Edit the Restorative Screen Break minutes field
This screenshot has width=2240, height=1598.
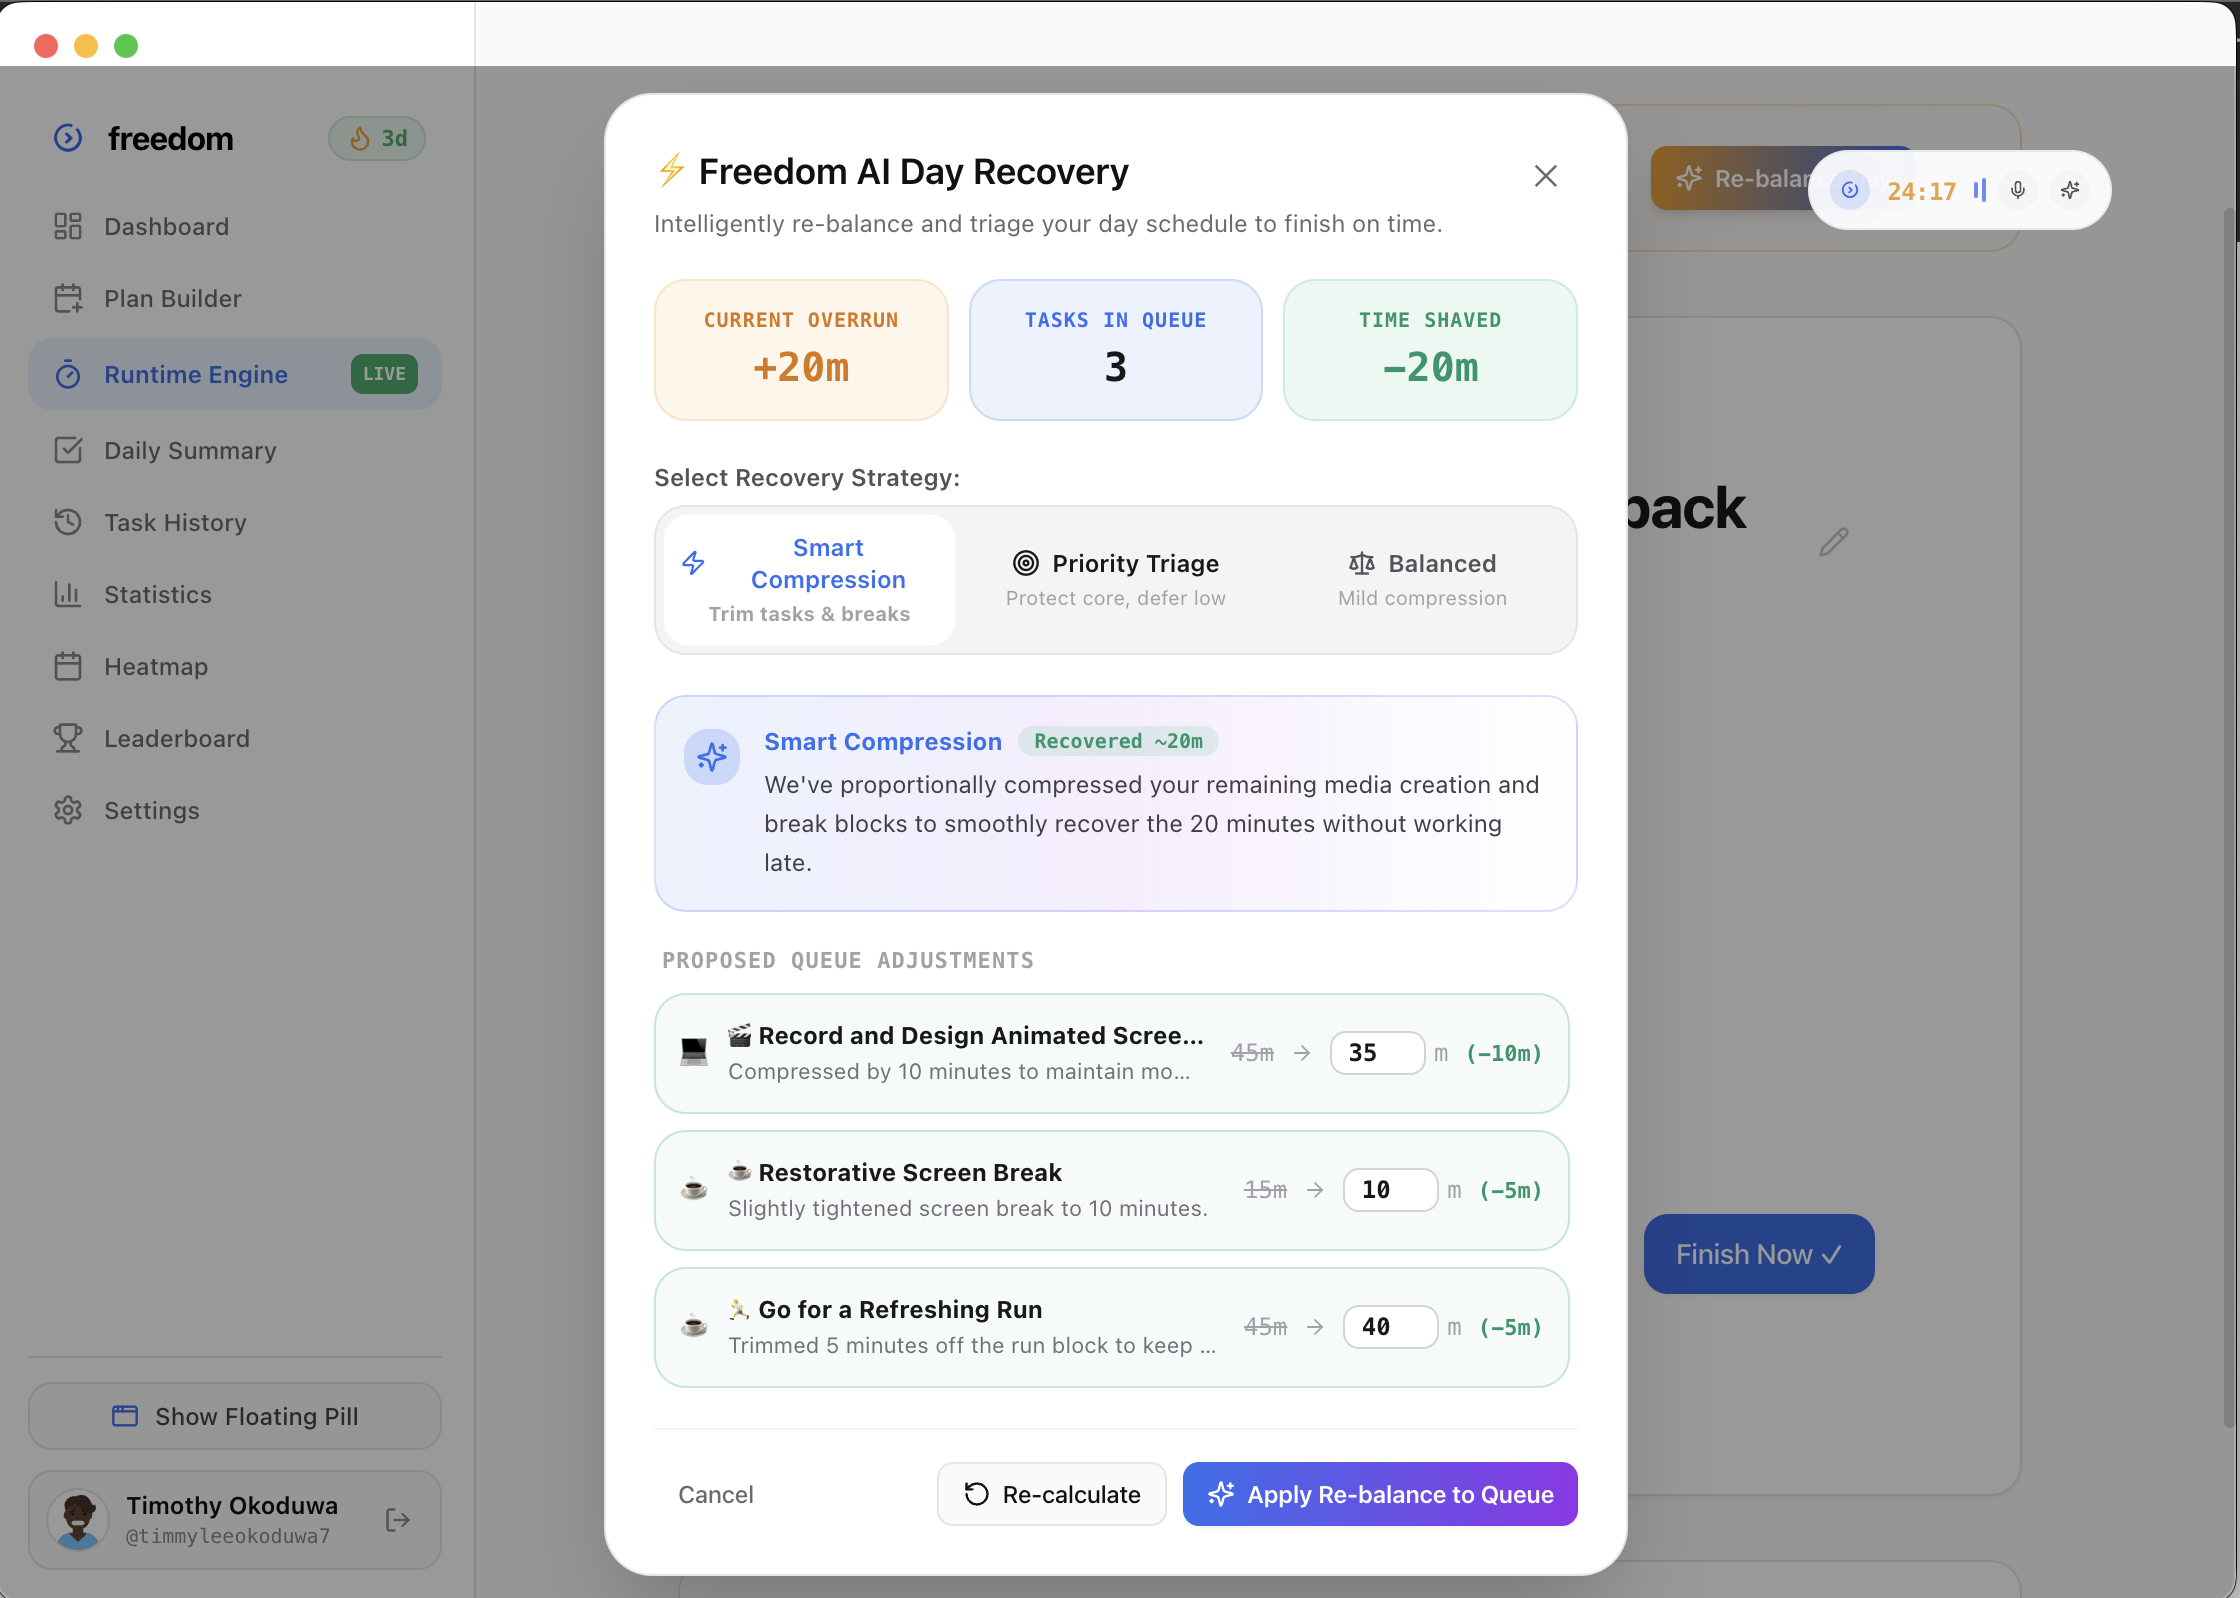[x=1390, y=1190]
